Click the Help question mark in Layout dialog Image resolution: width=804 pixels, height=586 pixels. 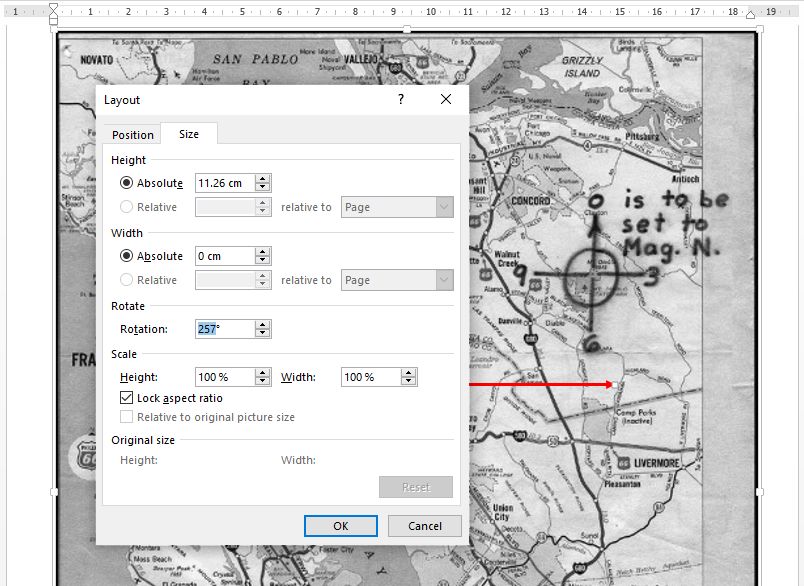[x=401, y=100]
